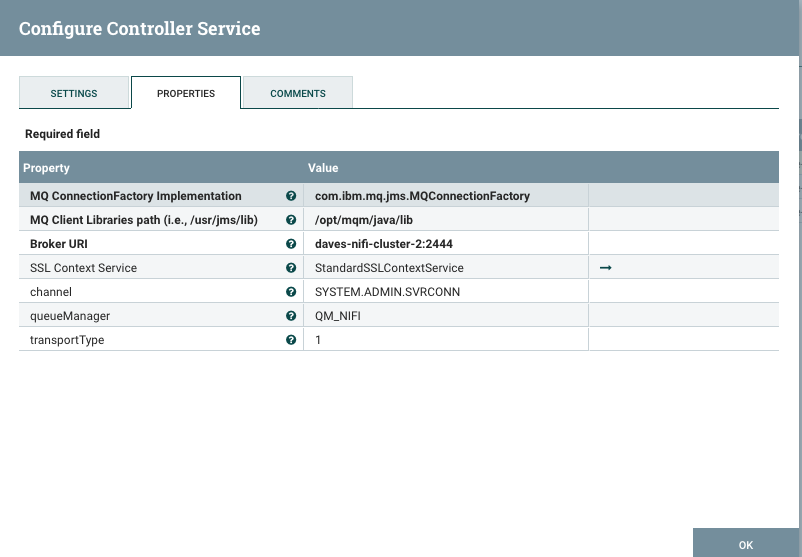802x557 pixels.
Task: Switch to the Settings tab
Action: 74,93
